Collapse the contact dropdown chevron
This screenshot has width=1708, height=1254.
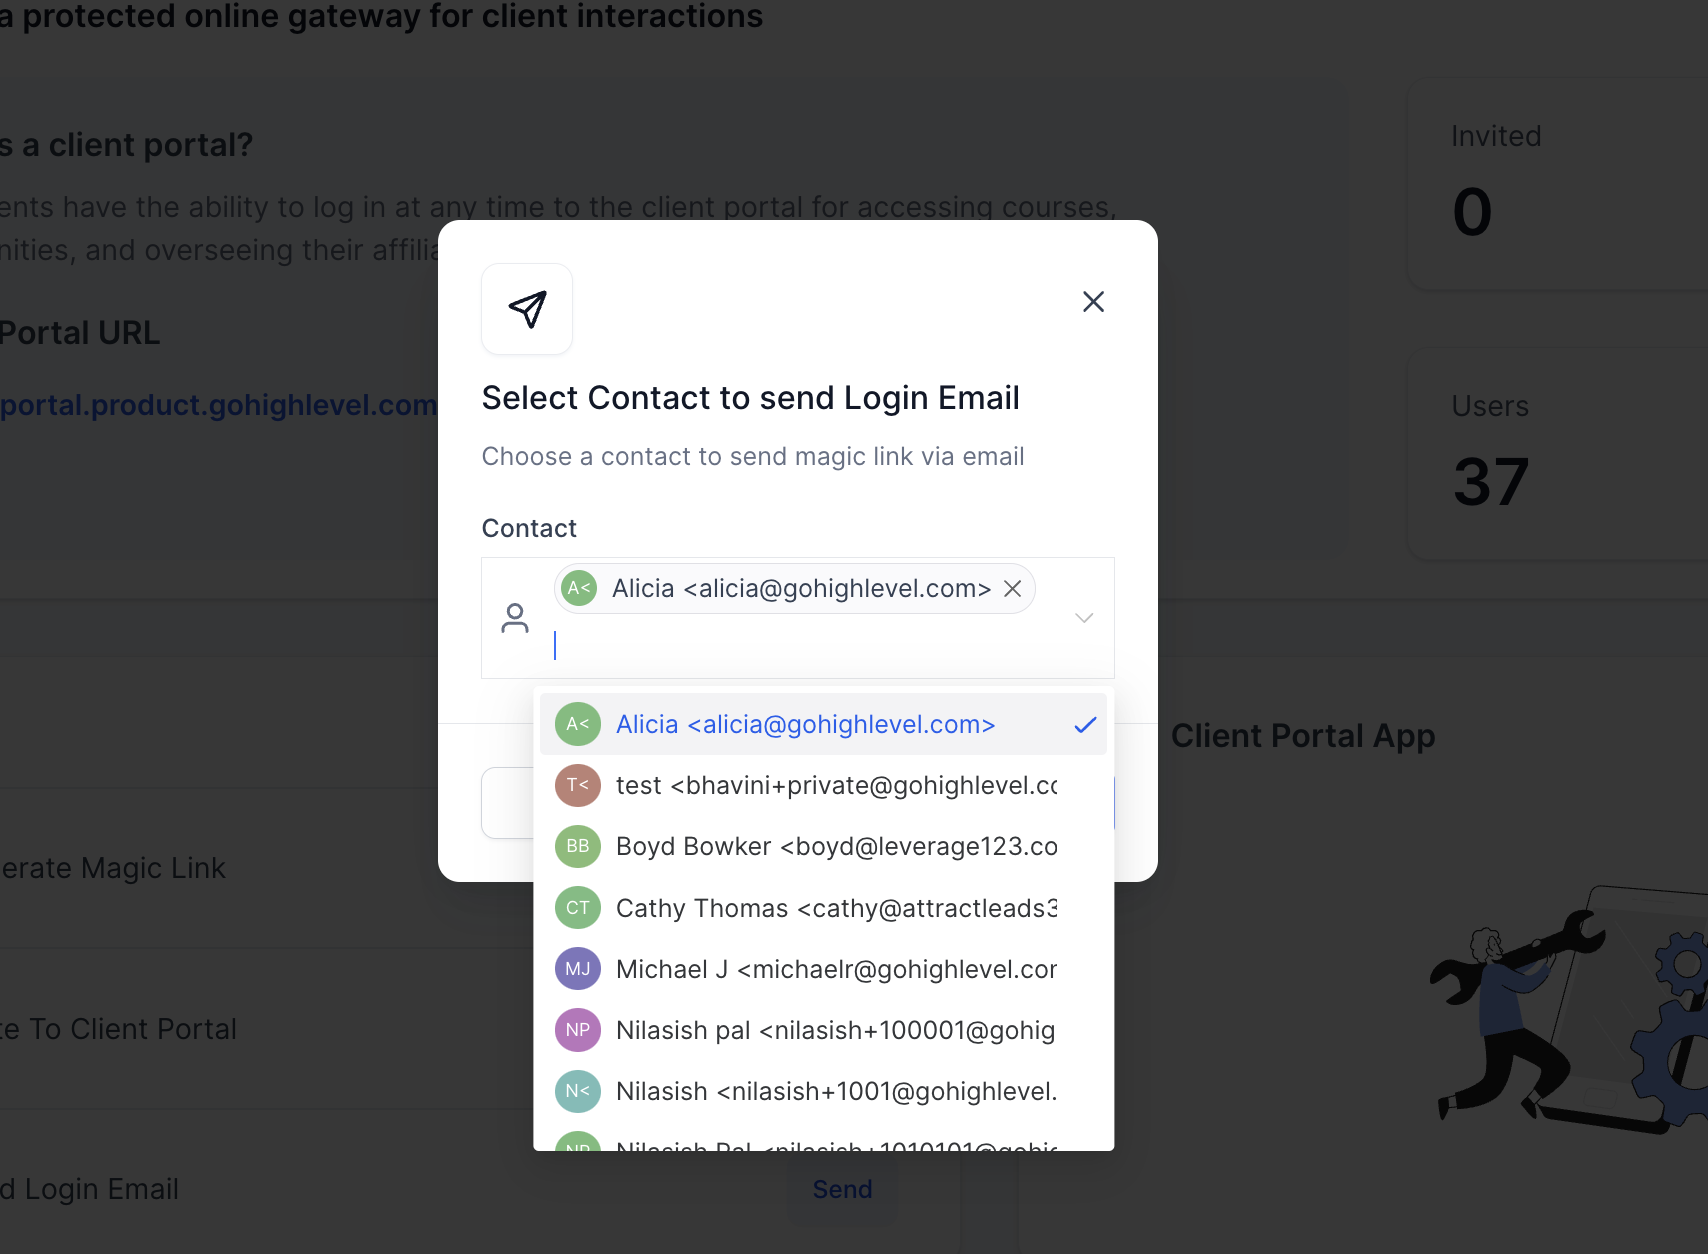[x=1084, y=618]
